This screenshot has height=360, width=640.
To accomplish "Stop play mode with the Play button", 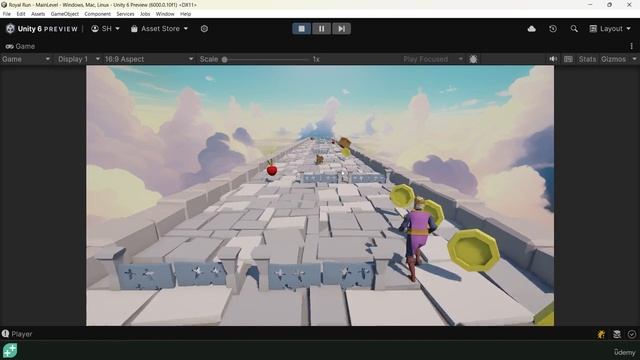I will pos(302,29).
